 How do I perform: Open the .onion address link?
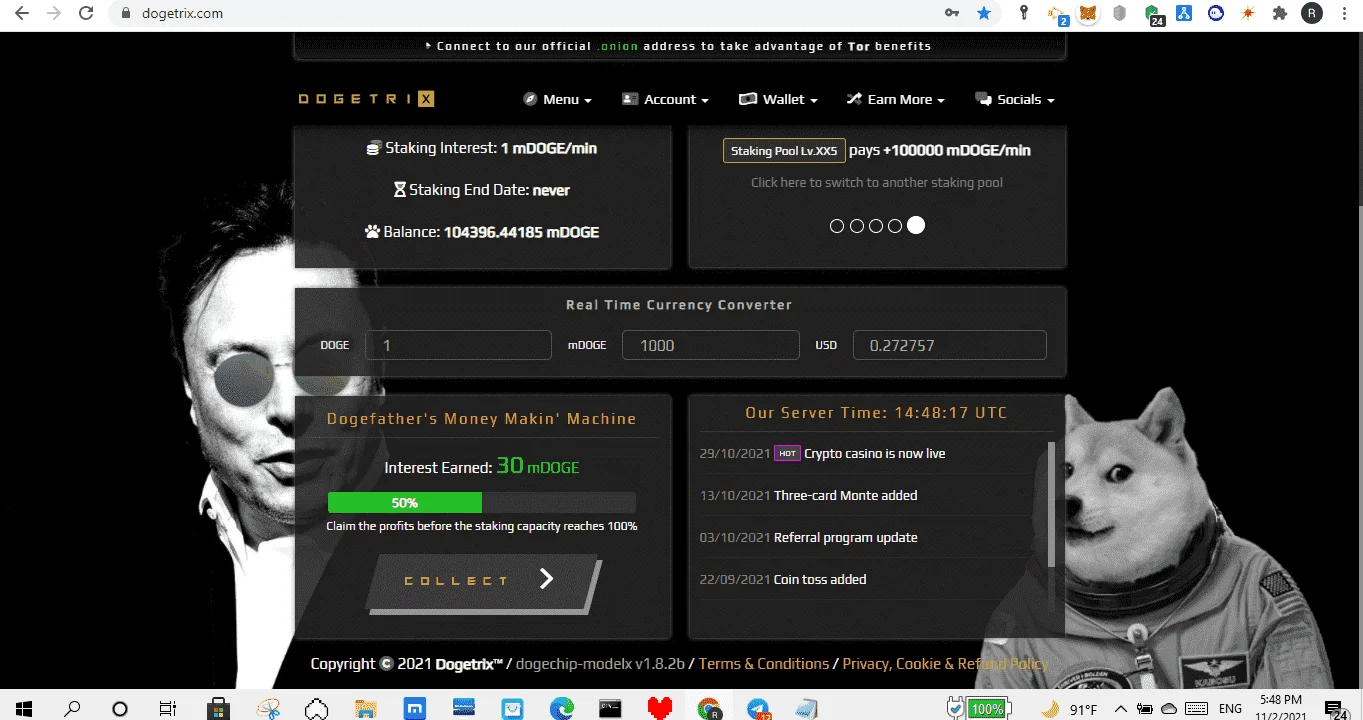tap(618, 46)
